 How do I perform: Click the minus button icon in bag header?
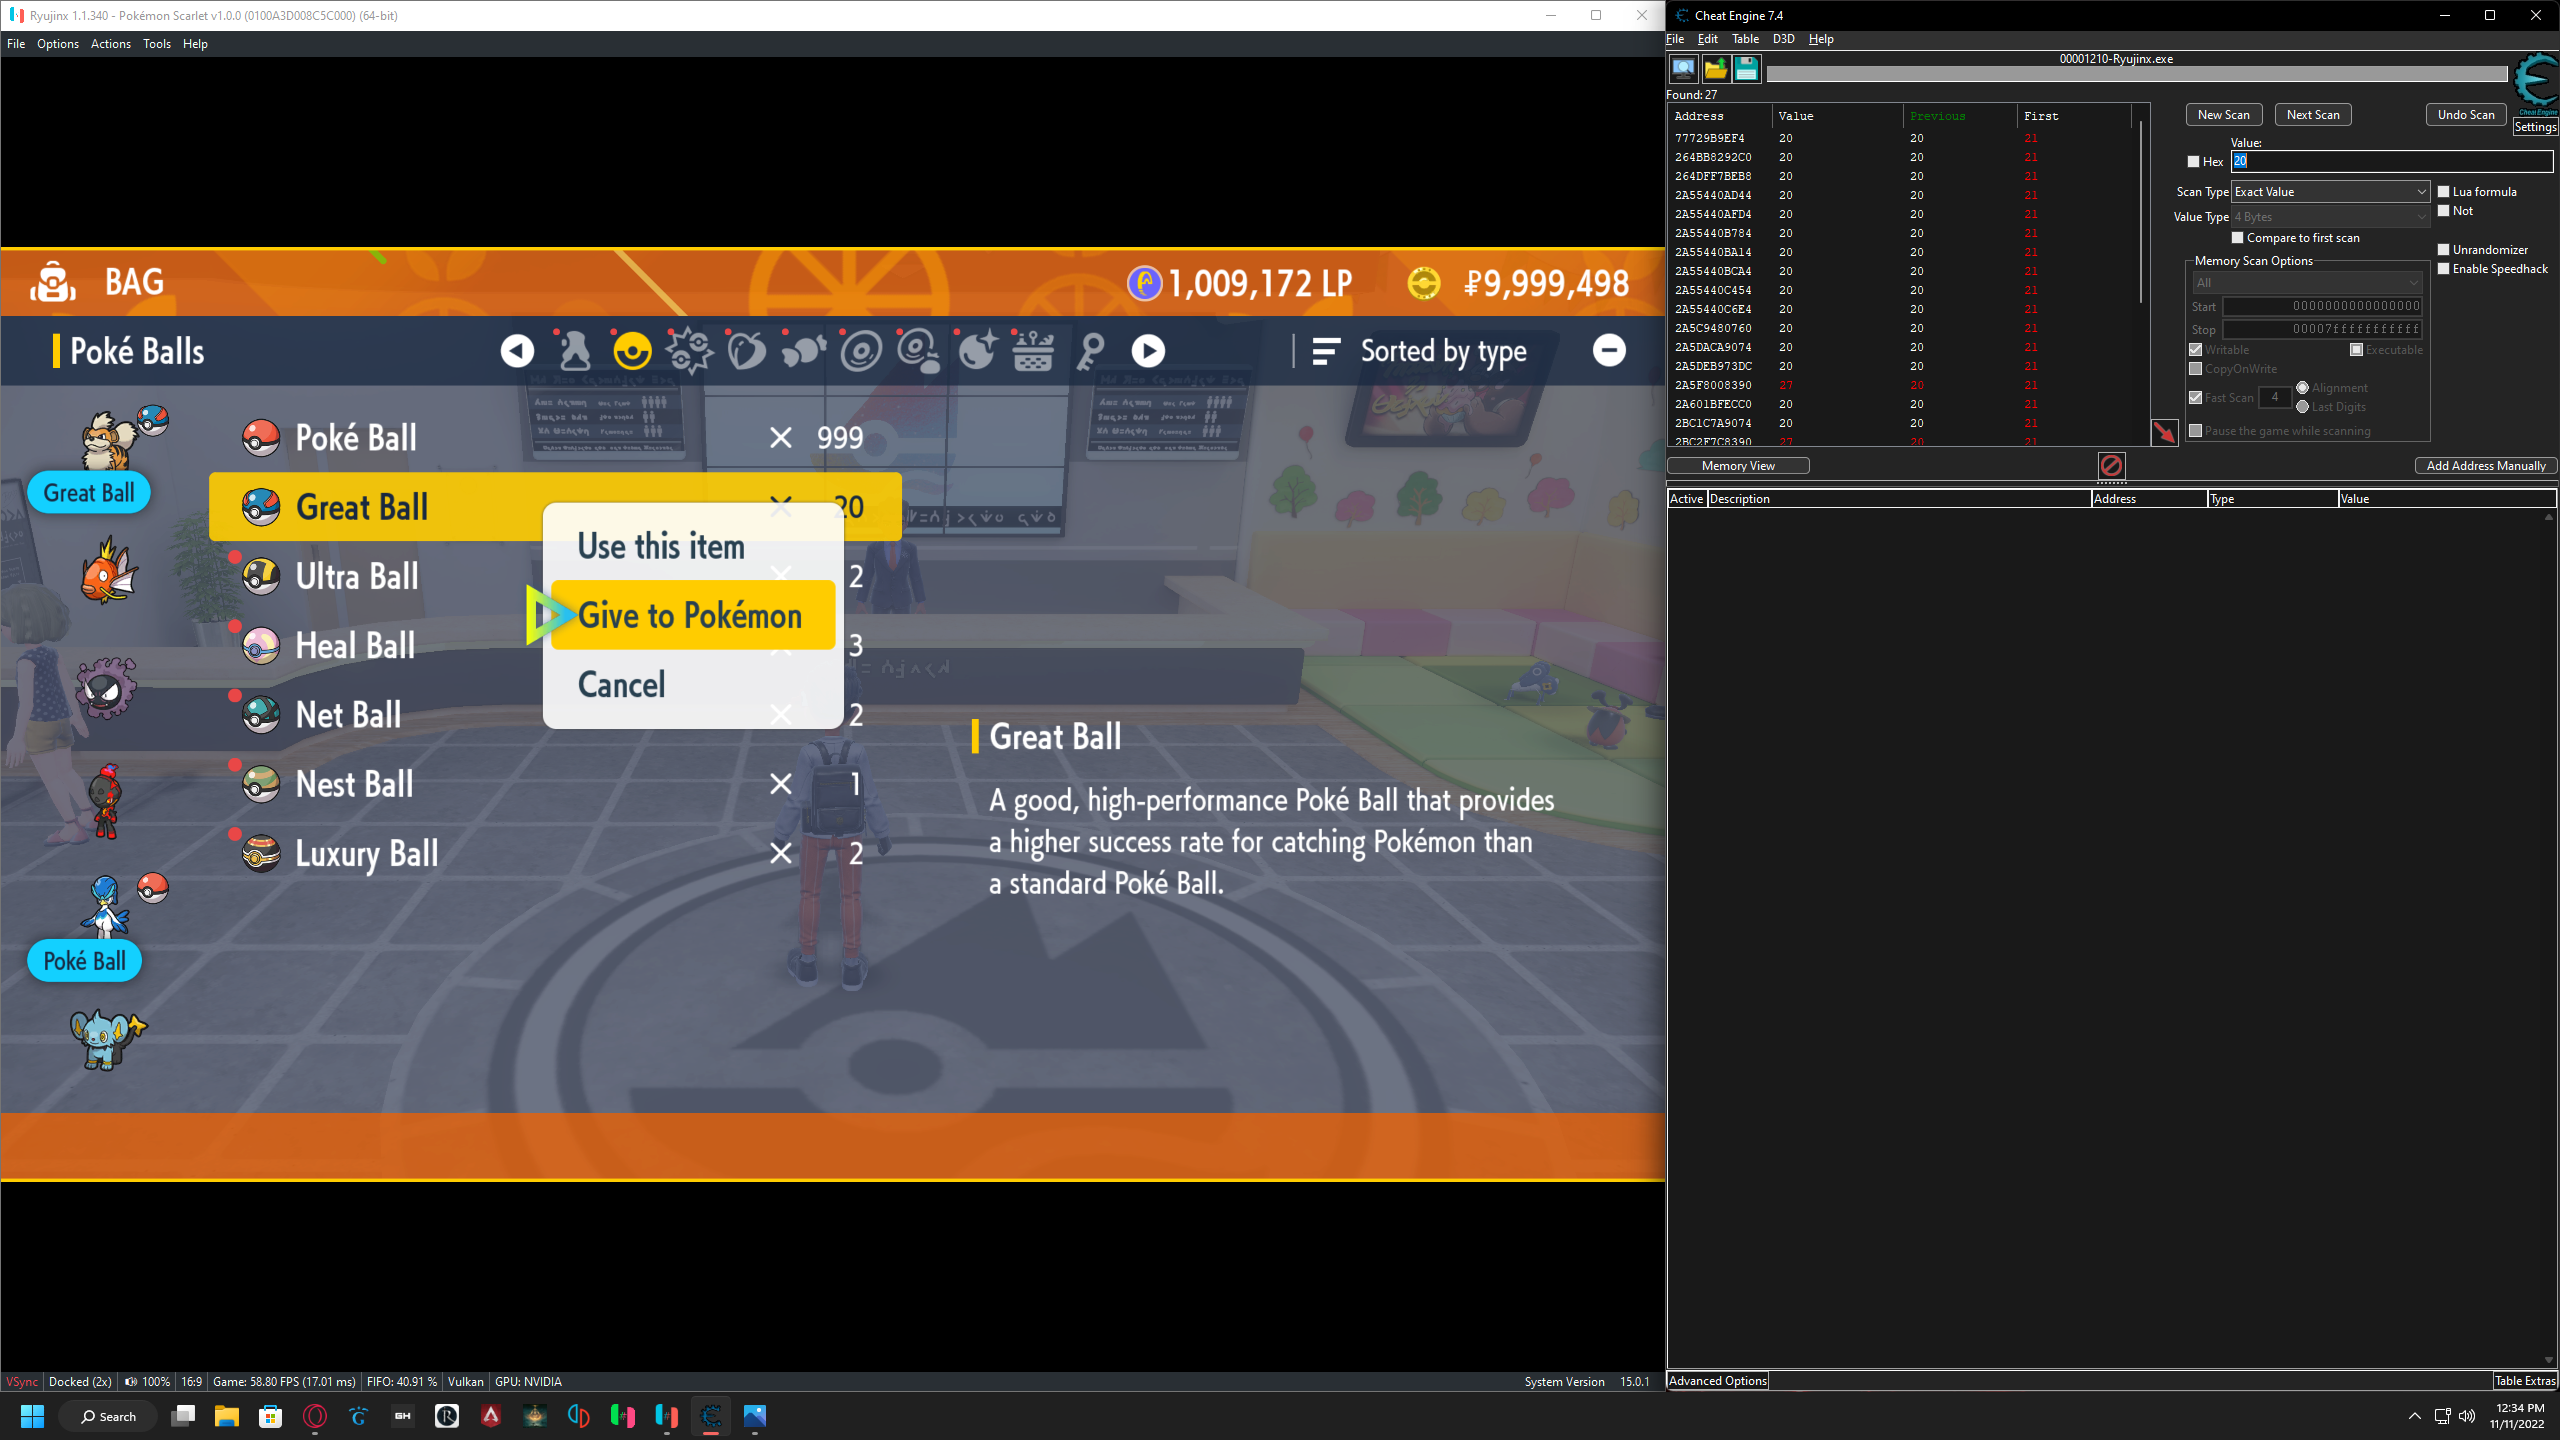click(x=1609, y=350)
